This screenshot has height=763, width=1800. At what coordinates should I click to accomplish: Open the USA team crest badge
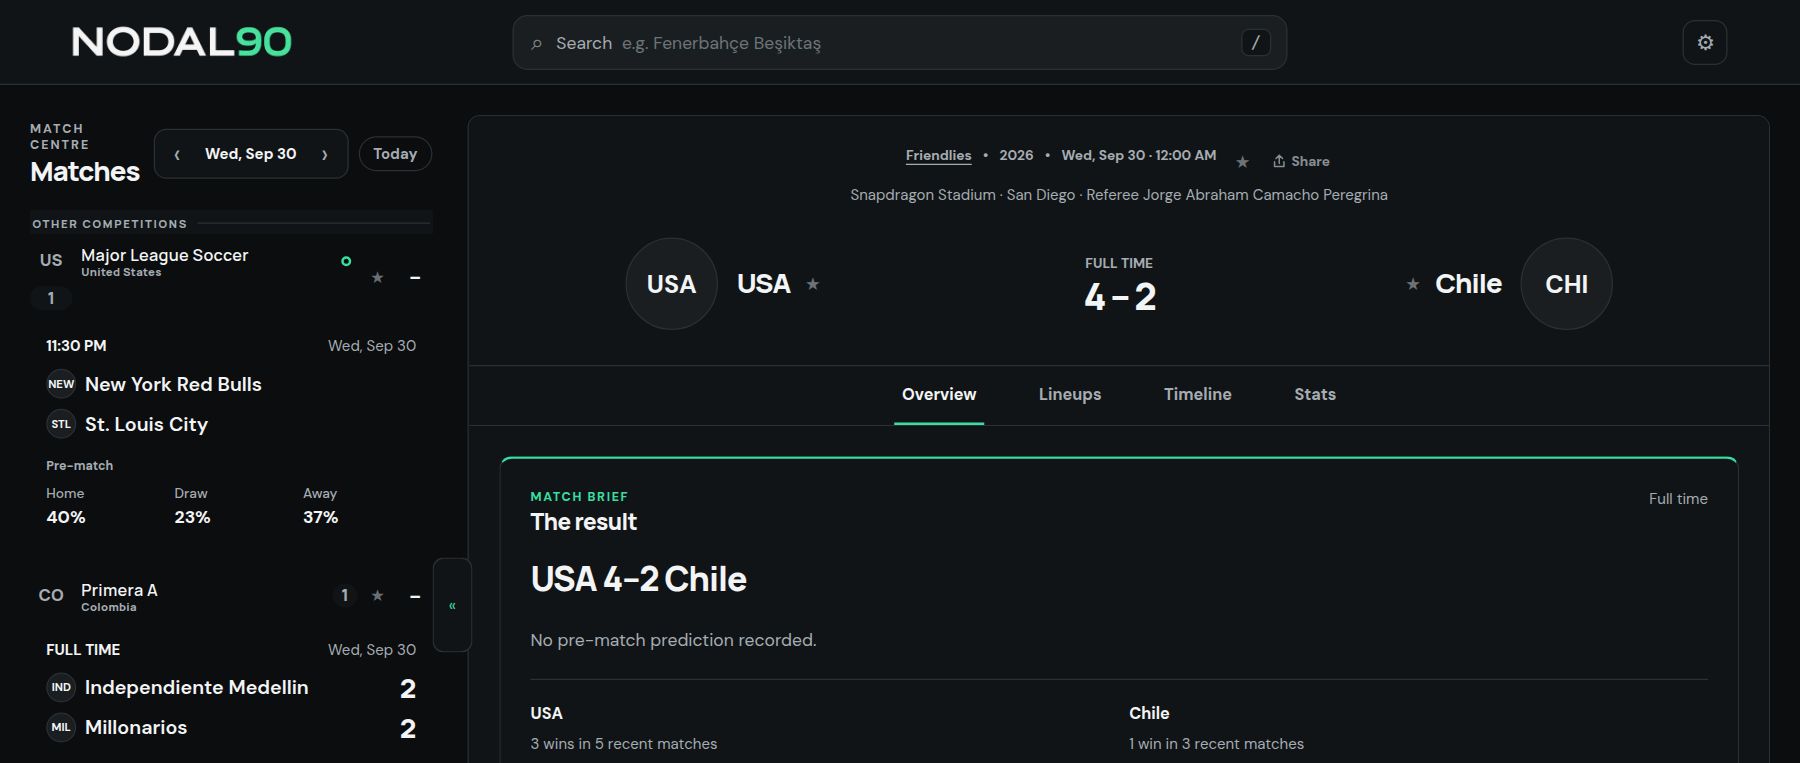coord(671,284)
